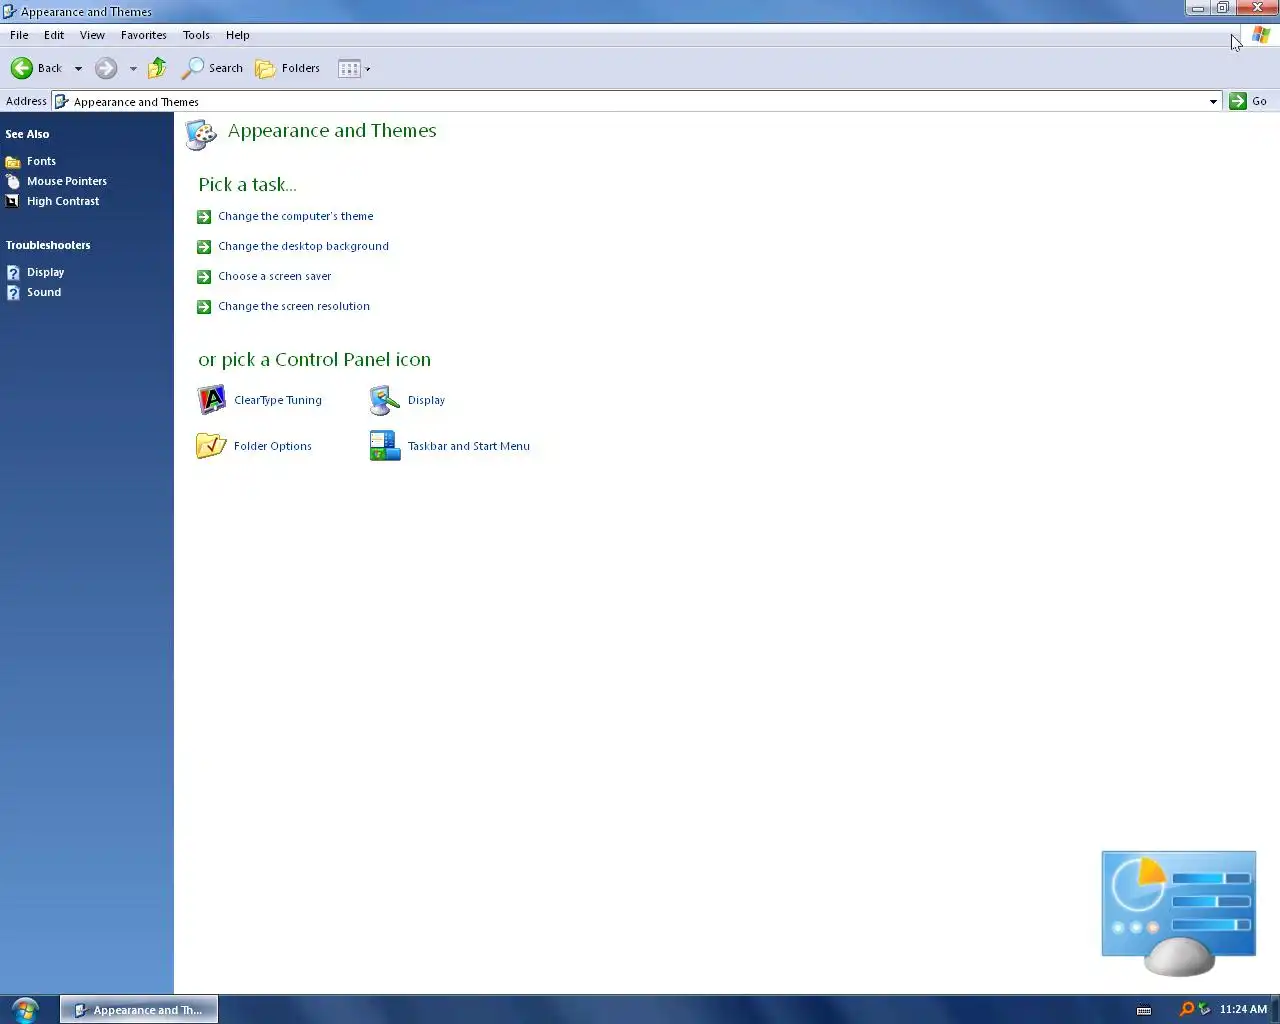Click the green Back arrow button
Screen dimensions: 1280x1024
coord(36,68)
